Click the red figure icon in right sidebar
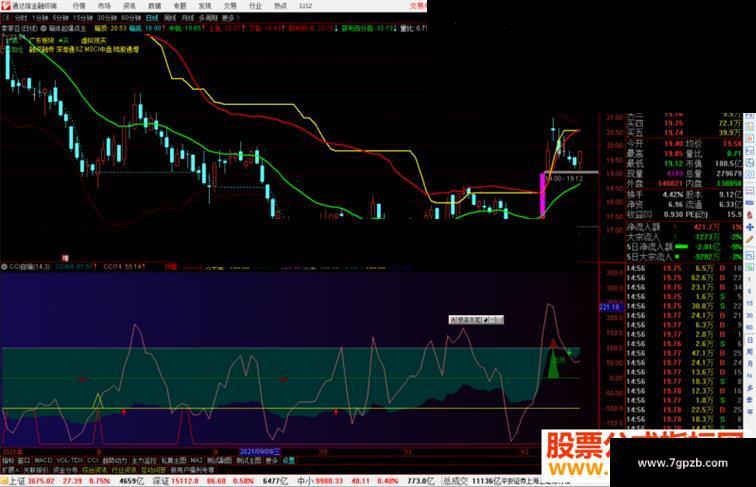 (x=750, y=215)
